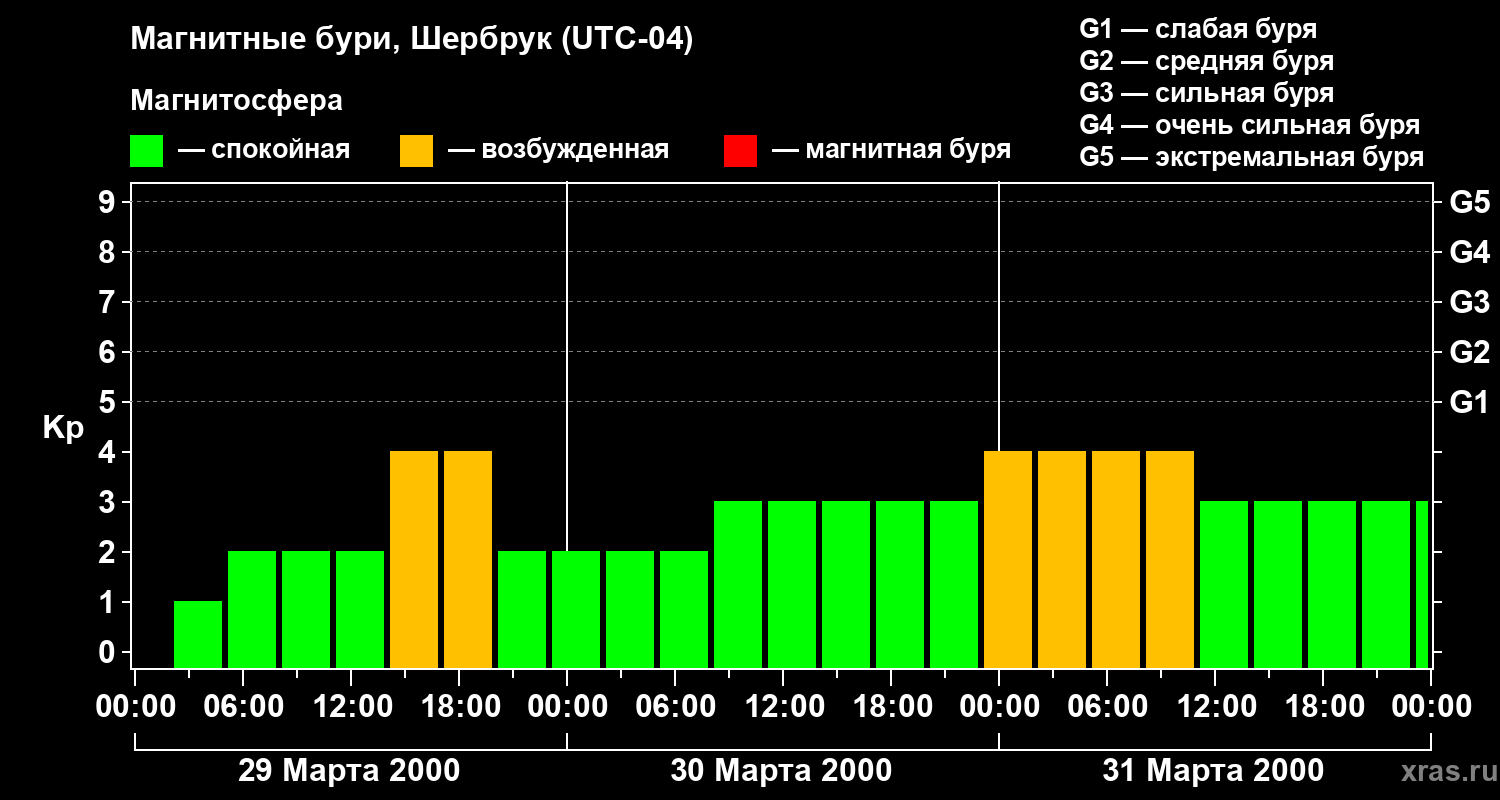Click the "— магнитная буря" legend label
The height and width of the screenshot is (800, 1500).
coord(892,150)
